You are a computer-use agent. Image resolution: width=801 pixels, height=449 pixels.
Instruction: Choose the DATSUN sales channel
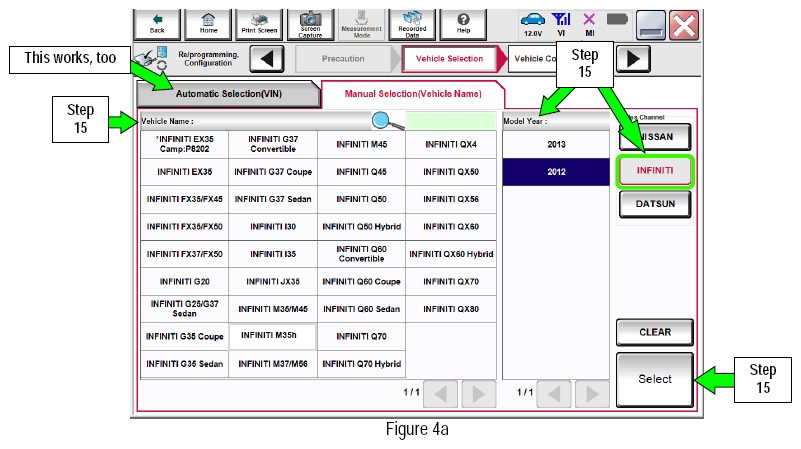[x=655, y=204]
